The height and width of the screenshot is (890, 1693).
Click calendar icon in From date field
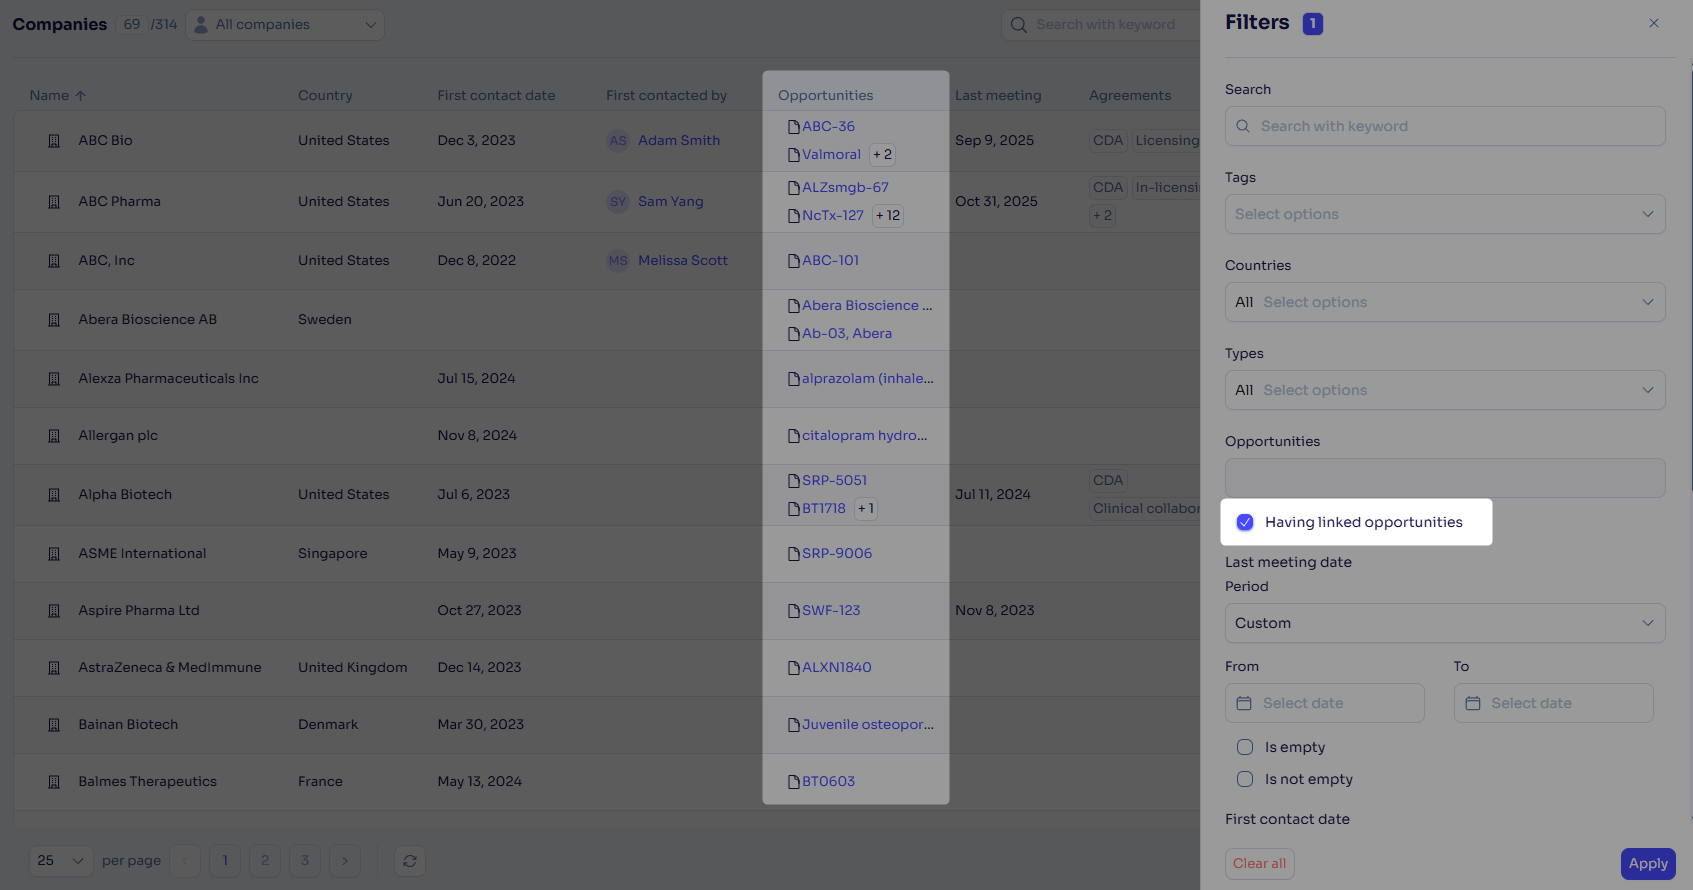[x=1244, y=704]
